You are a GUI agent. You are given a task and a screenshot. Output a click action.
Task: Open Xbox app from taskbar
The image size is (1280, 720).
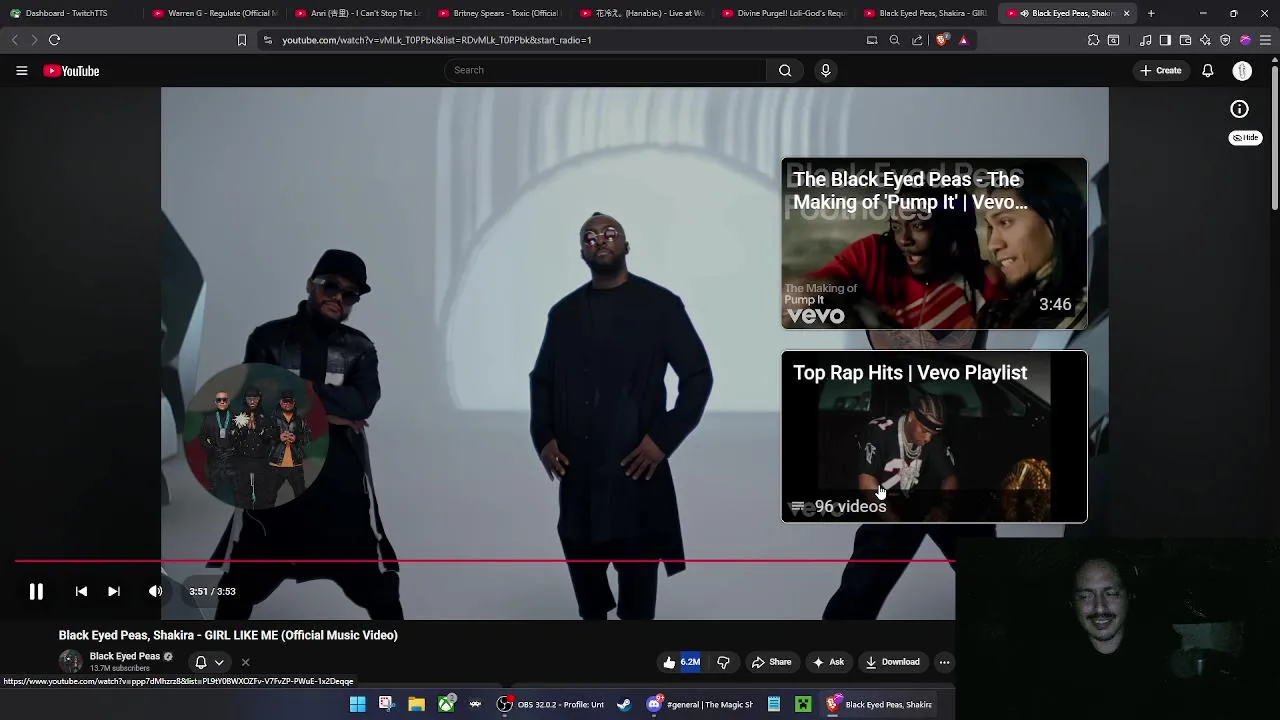(446, 704)
